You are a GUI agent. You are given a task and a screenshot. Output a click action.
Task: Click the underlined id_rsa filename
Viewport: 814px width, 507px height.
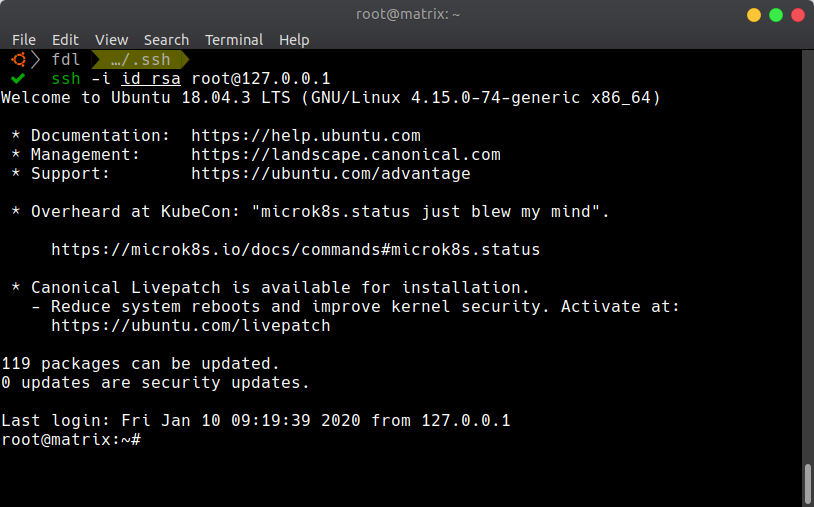[x=151, y=78]
